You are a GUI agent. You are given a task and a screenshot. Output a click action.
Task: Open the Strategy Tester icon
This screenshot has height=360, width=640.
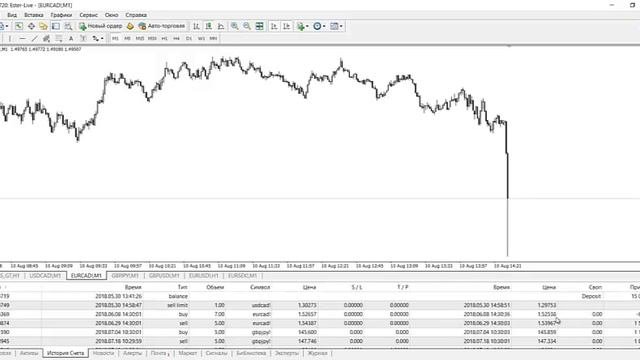[x=68, y=26]
